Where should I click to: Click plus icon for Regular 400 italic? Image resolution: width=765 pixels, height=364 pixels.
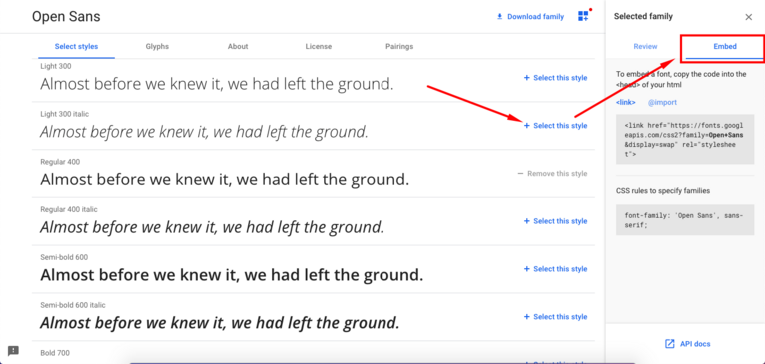pos(526,221)
